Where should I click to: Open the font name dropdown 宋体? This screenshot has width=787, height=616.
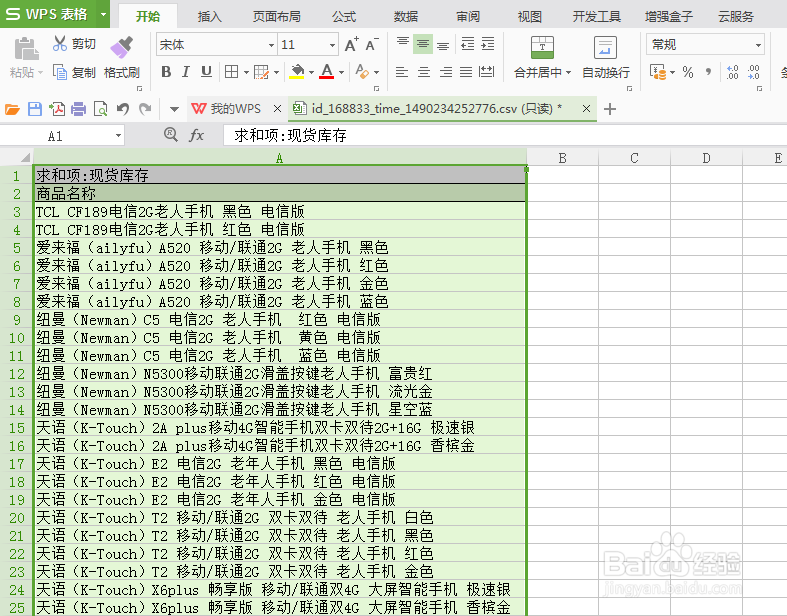pos(271,45)
